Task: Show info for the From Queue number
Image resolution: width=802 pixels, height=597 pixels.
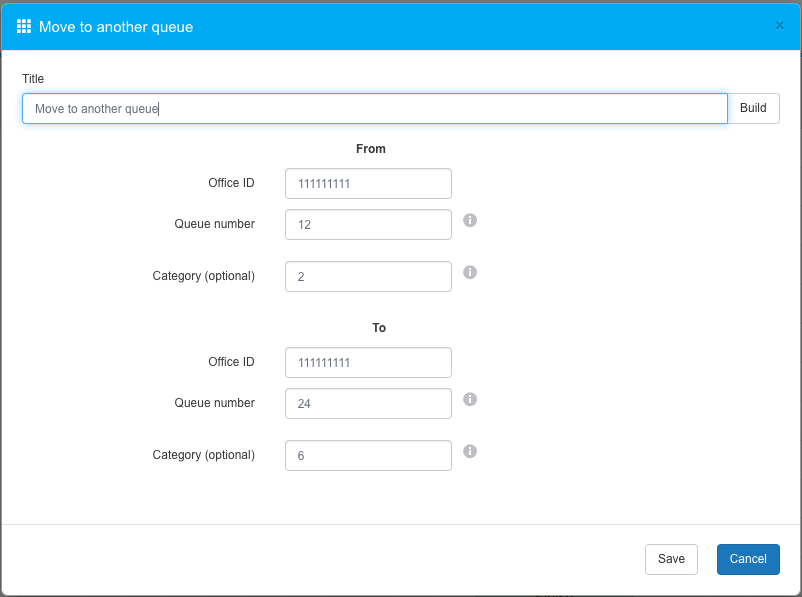Action: pyautogui.click(x=470, y=220)
